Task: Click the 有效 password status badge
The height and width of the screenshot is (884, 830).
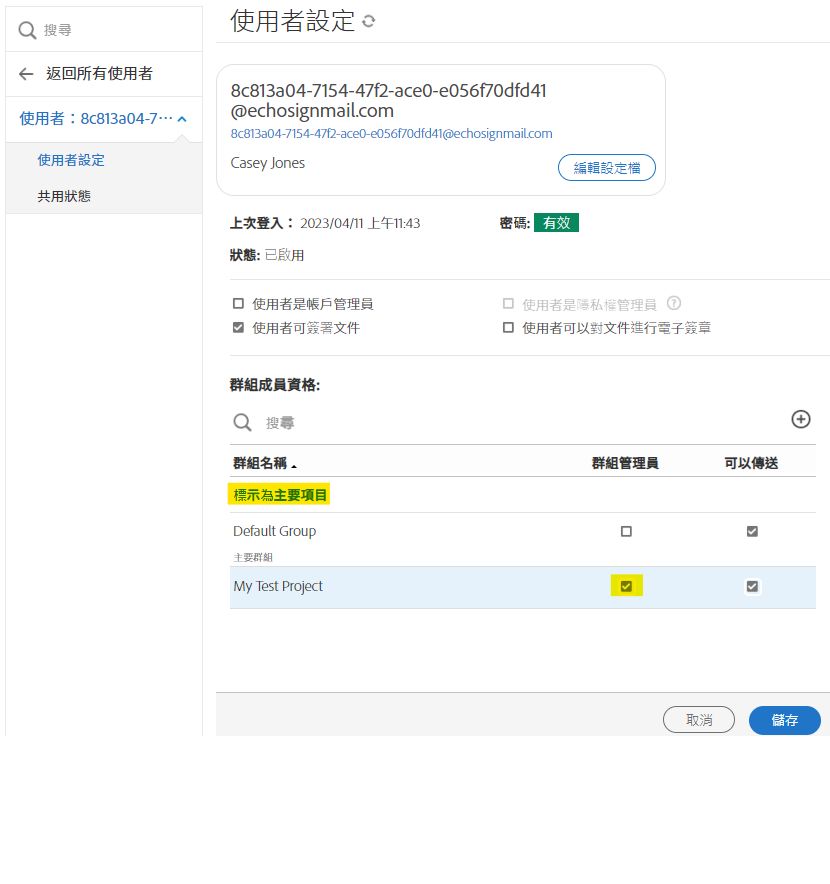Action: (x=557, y=223)
